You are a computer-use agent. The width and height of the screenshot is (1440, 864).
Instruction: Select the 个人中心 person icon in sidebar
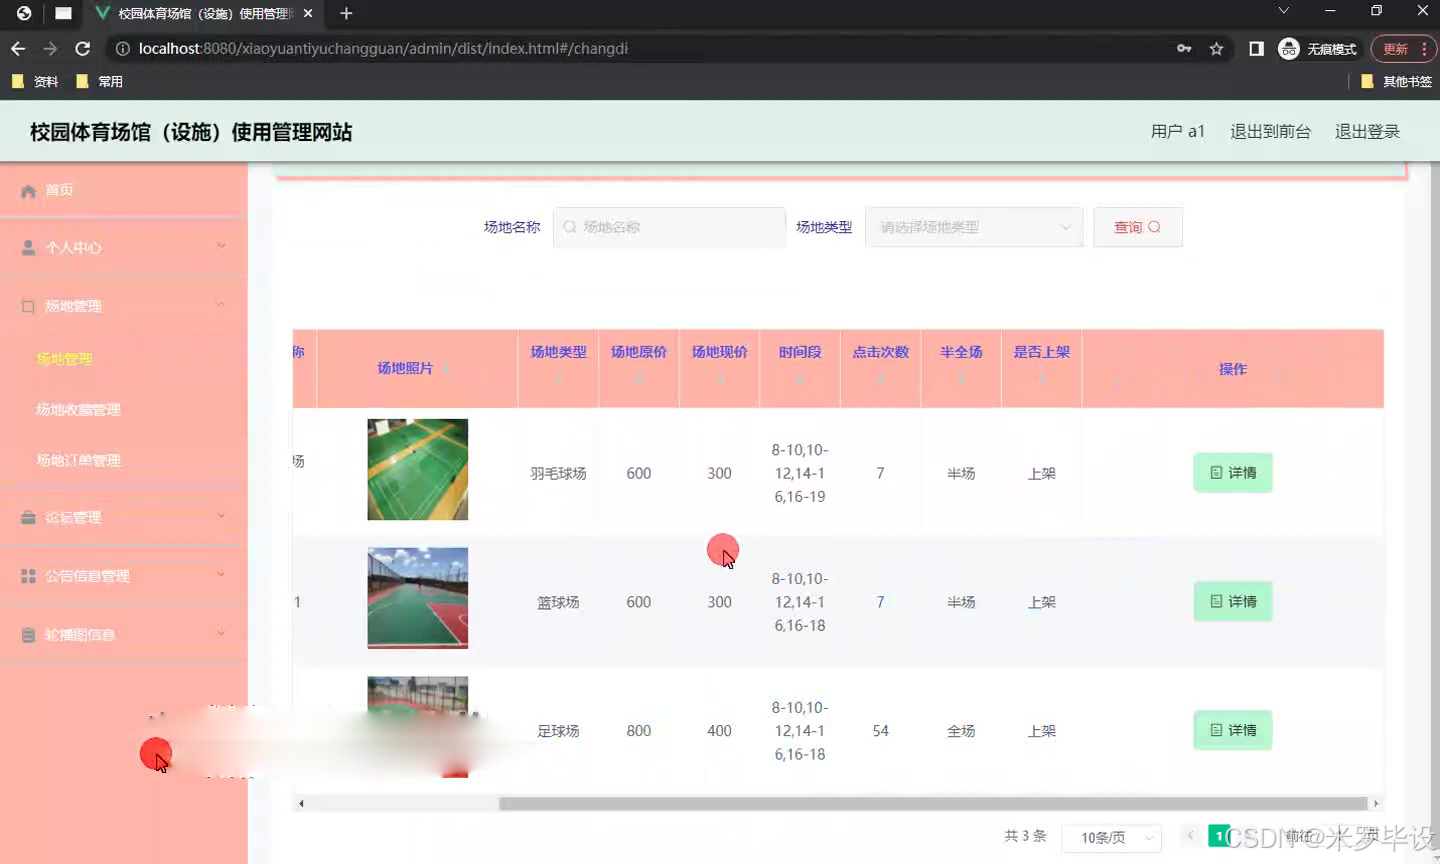(28, 246)
